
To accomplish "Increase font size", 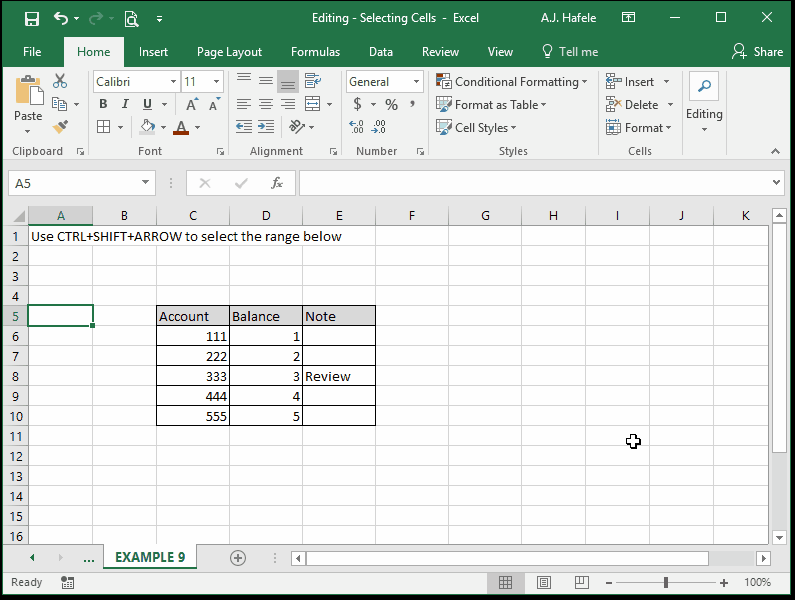I will pos(192,104).
